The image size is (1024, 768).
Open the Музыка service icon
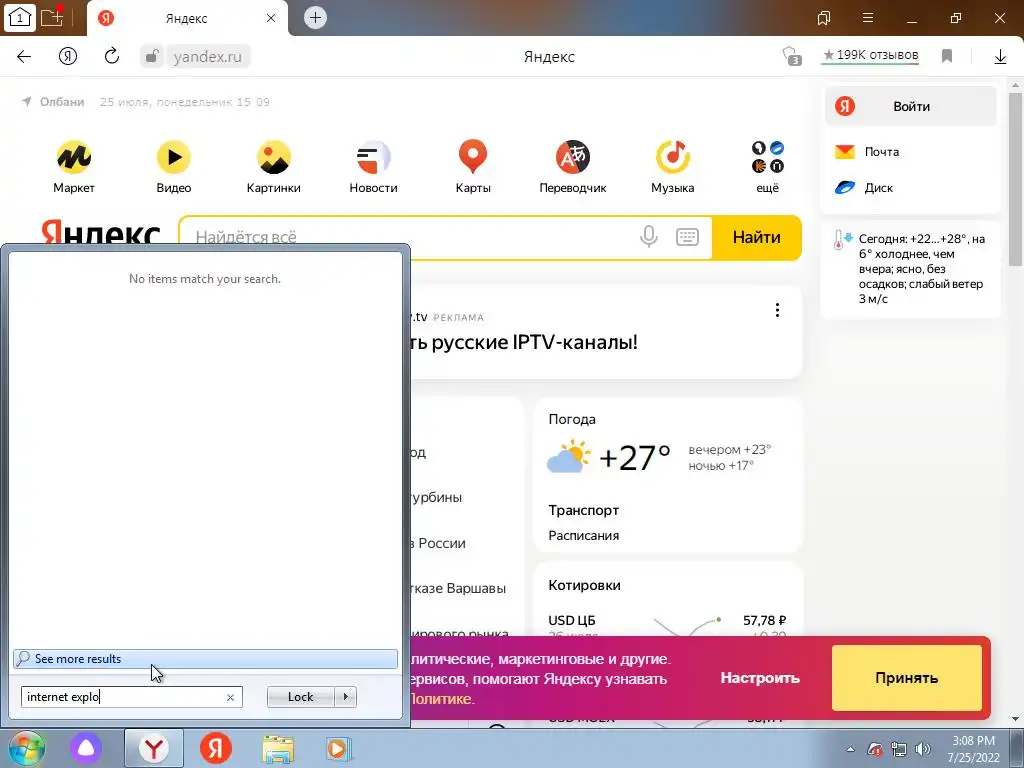673,157
